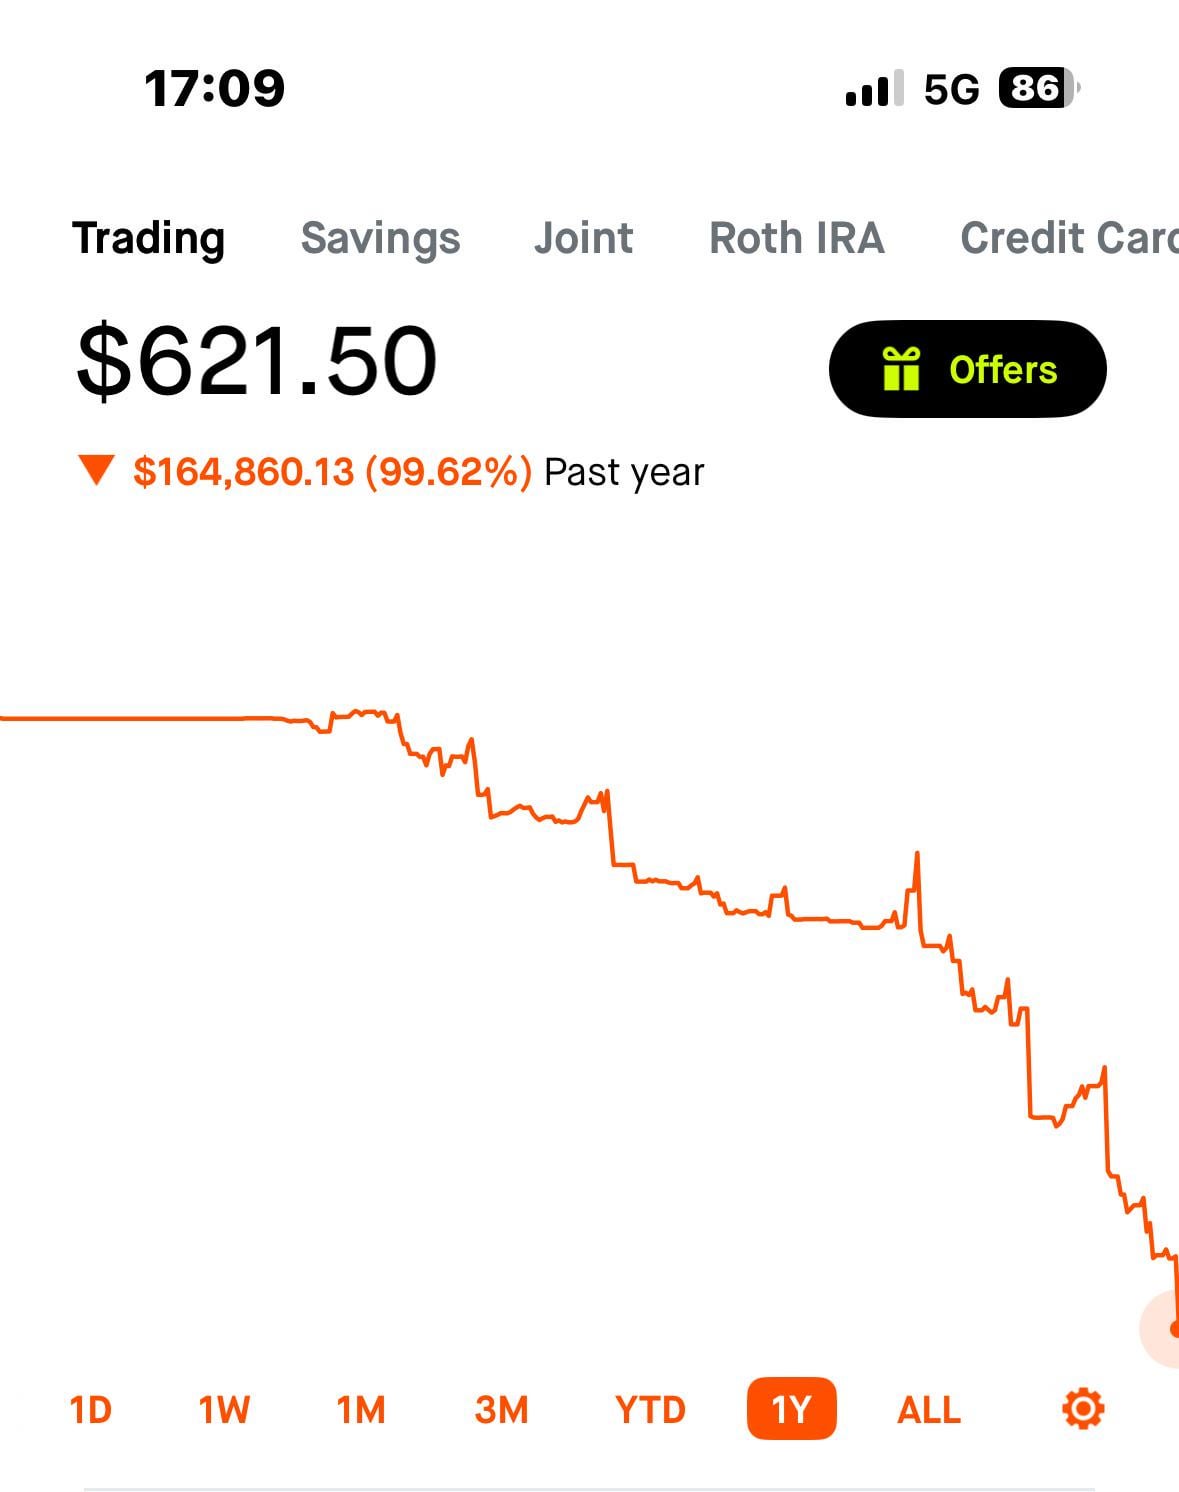The image size is (1179, 1492).
Task: Tap the red down-triangle loss indicator
Action: click(x=97, y=470)
